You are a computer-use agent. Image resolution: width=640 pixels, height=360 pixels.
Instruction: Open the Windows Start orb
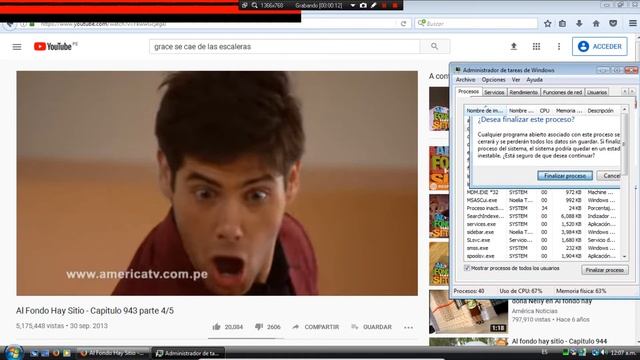pyautogui.click(x=13, y=352)
